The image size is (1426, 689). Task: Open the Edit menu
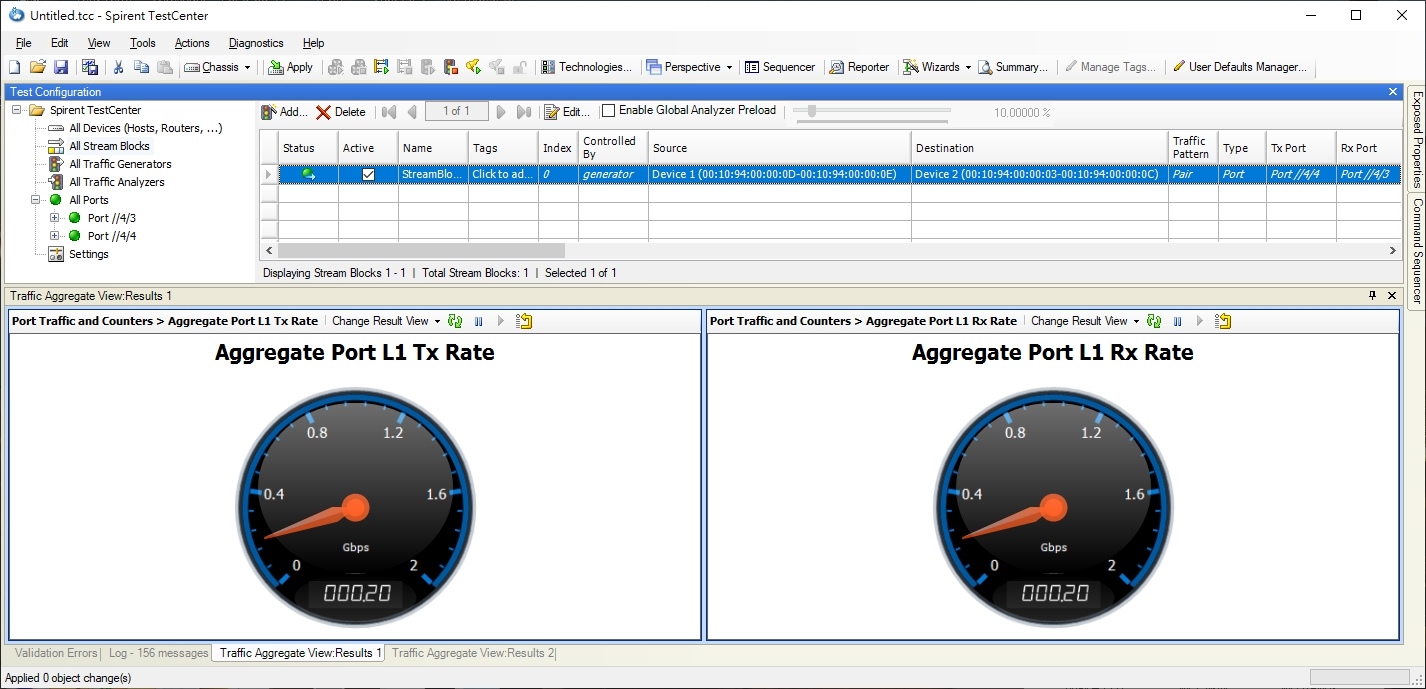(x=60, y=43)
